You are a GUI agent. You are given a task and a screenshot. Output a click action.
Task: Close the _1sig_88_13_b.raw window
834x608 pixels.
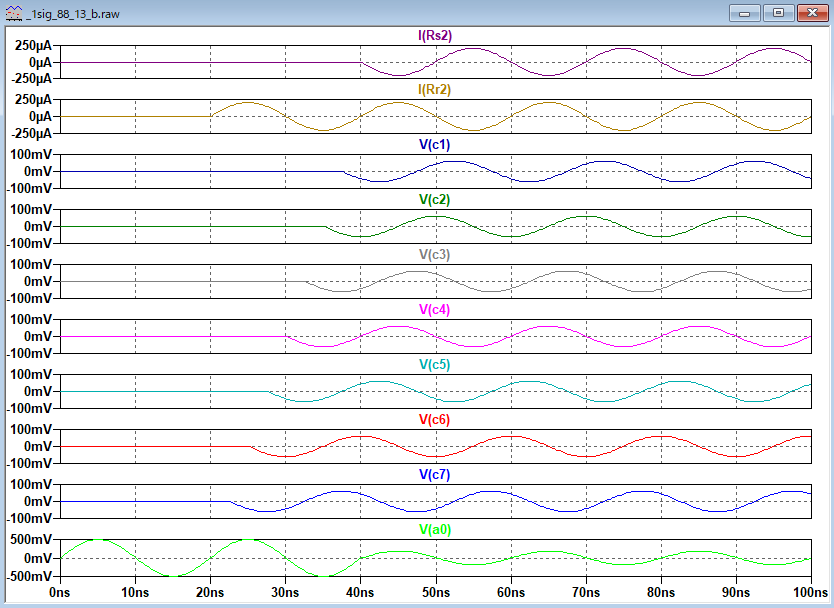tap(812, 13)
